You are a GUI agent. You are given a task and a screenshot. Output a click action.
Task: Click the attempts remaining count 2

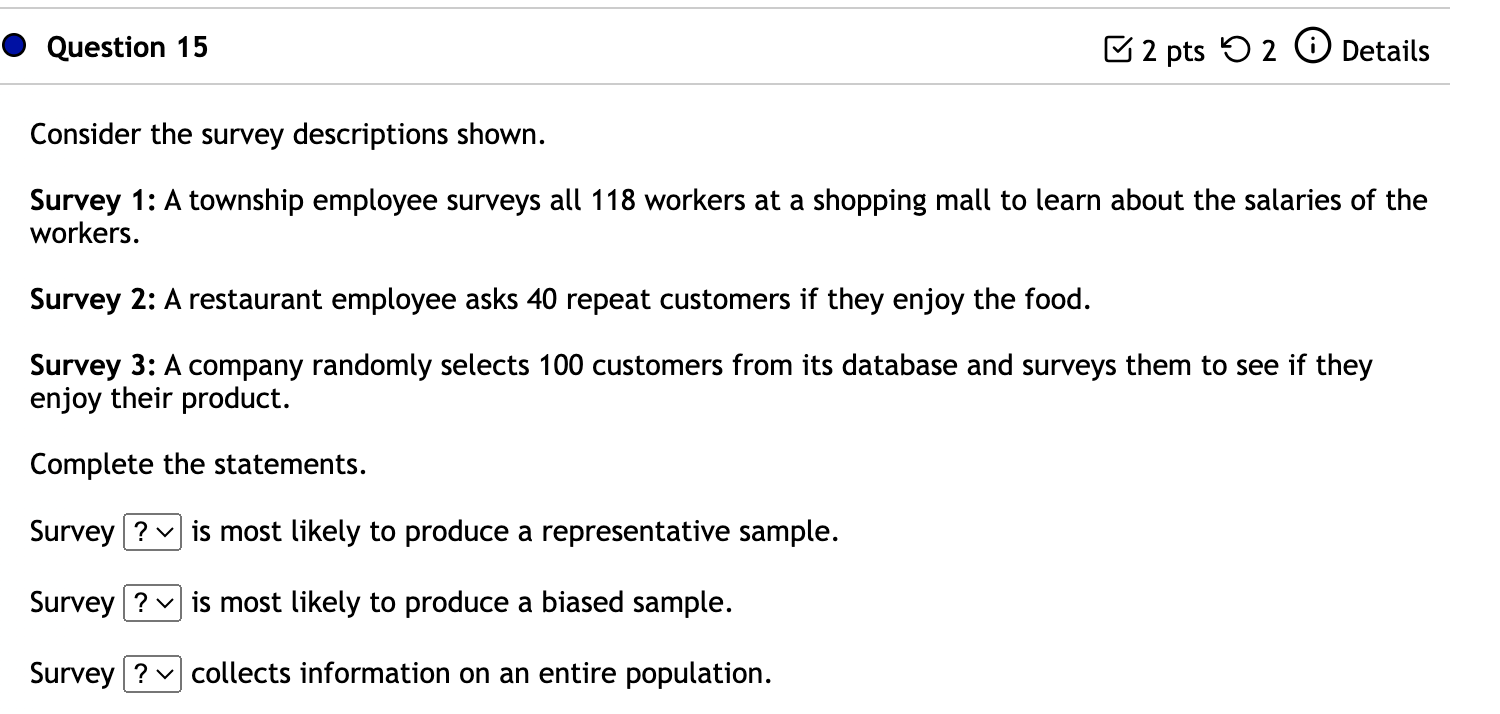pos(1267,50)
